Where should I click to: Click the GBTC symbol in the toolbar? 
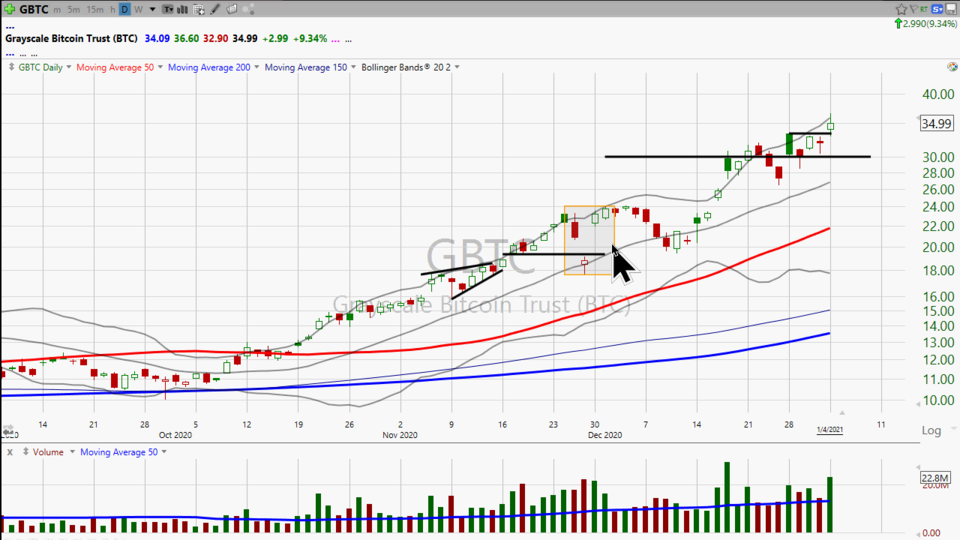tap(34, 9)
